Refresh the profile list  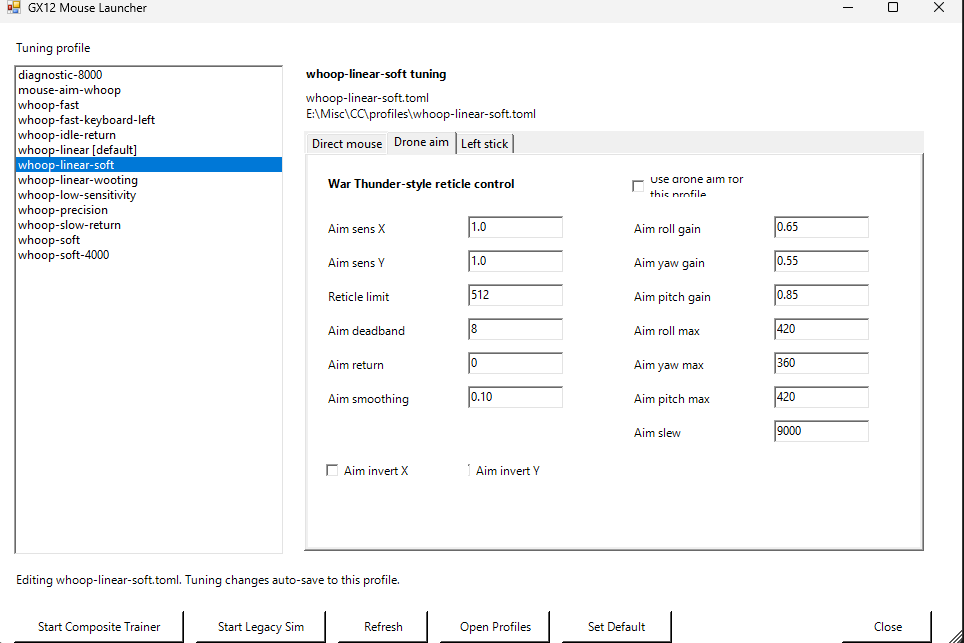[383, 626]
